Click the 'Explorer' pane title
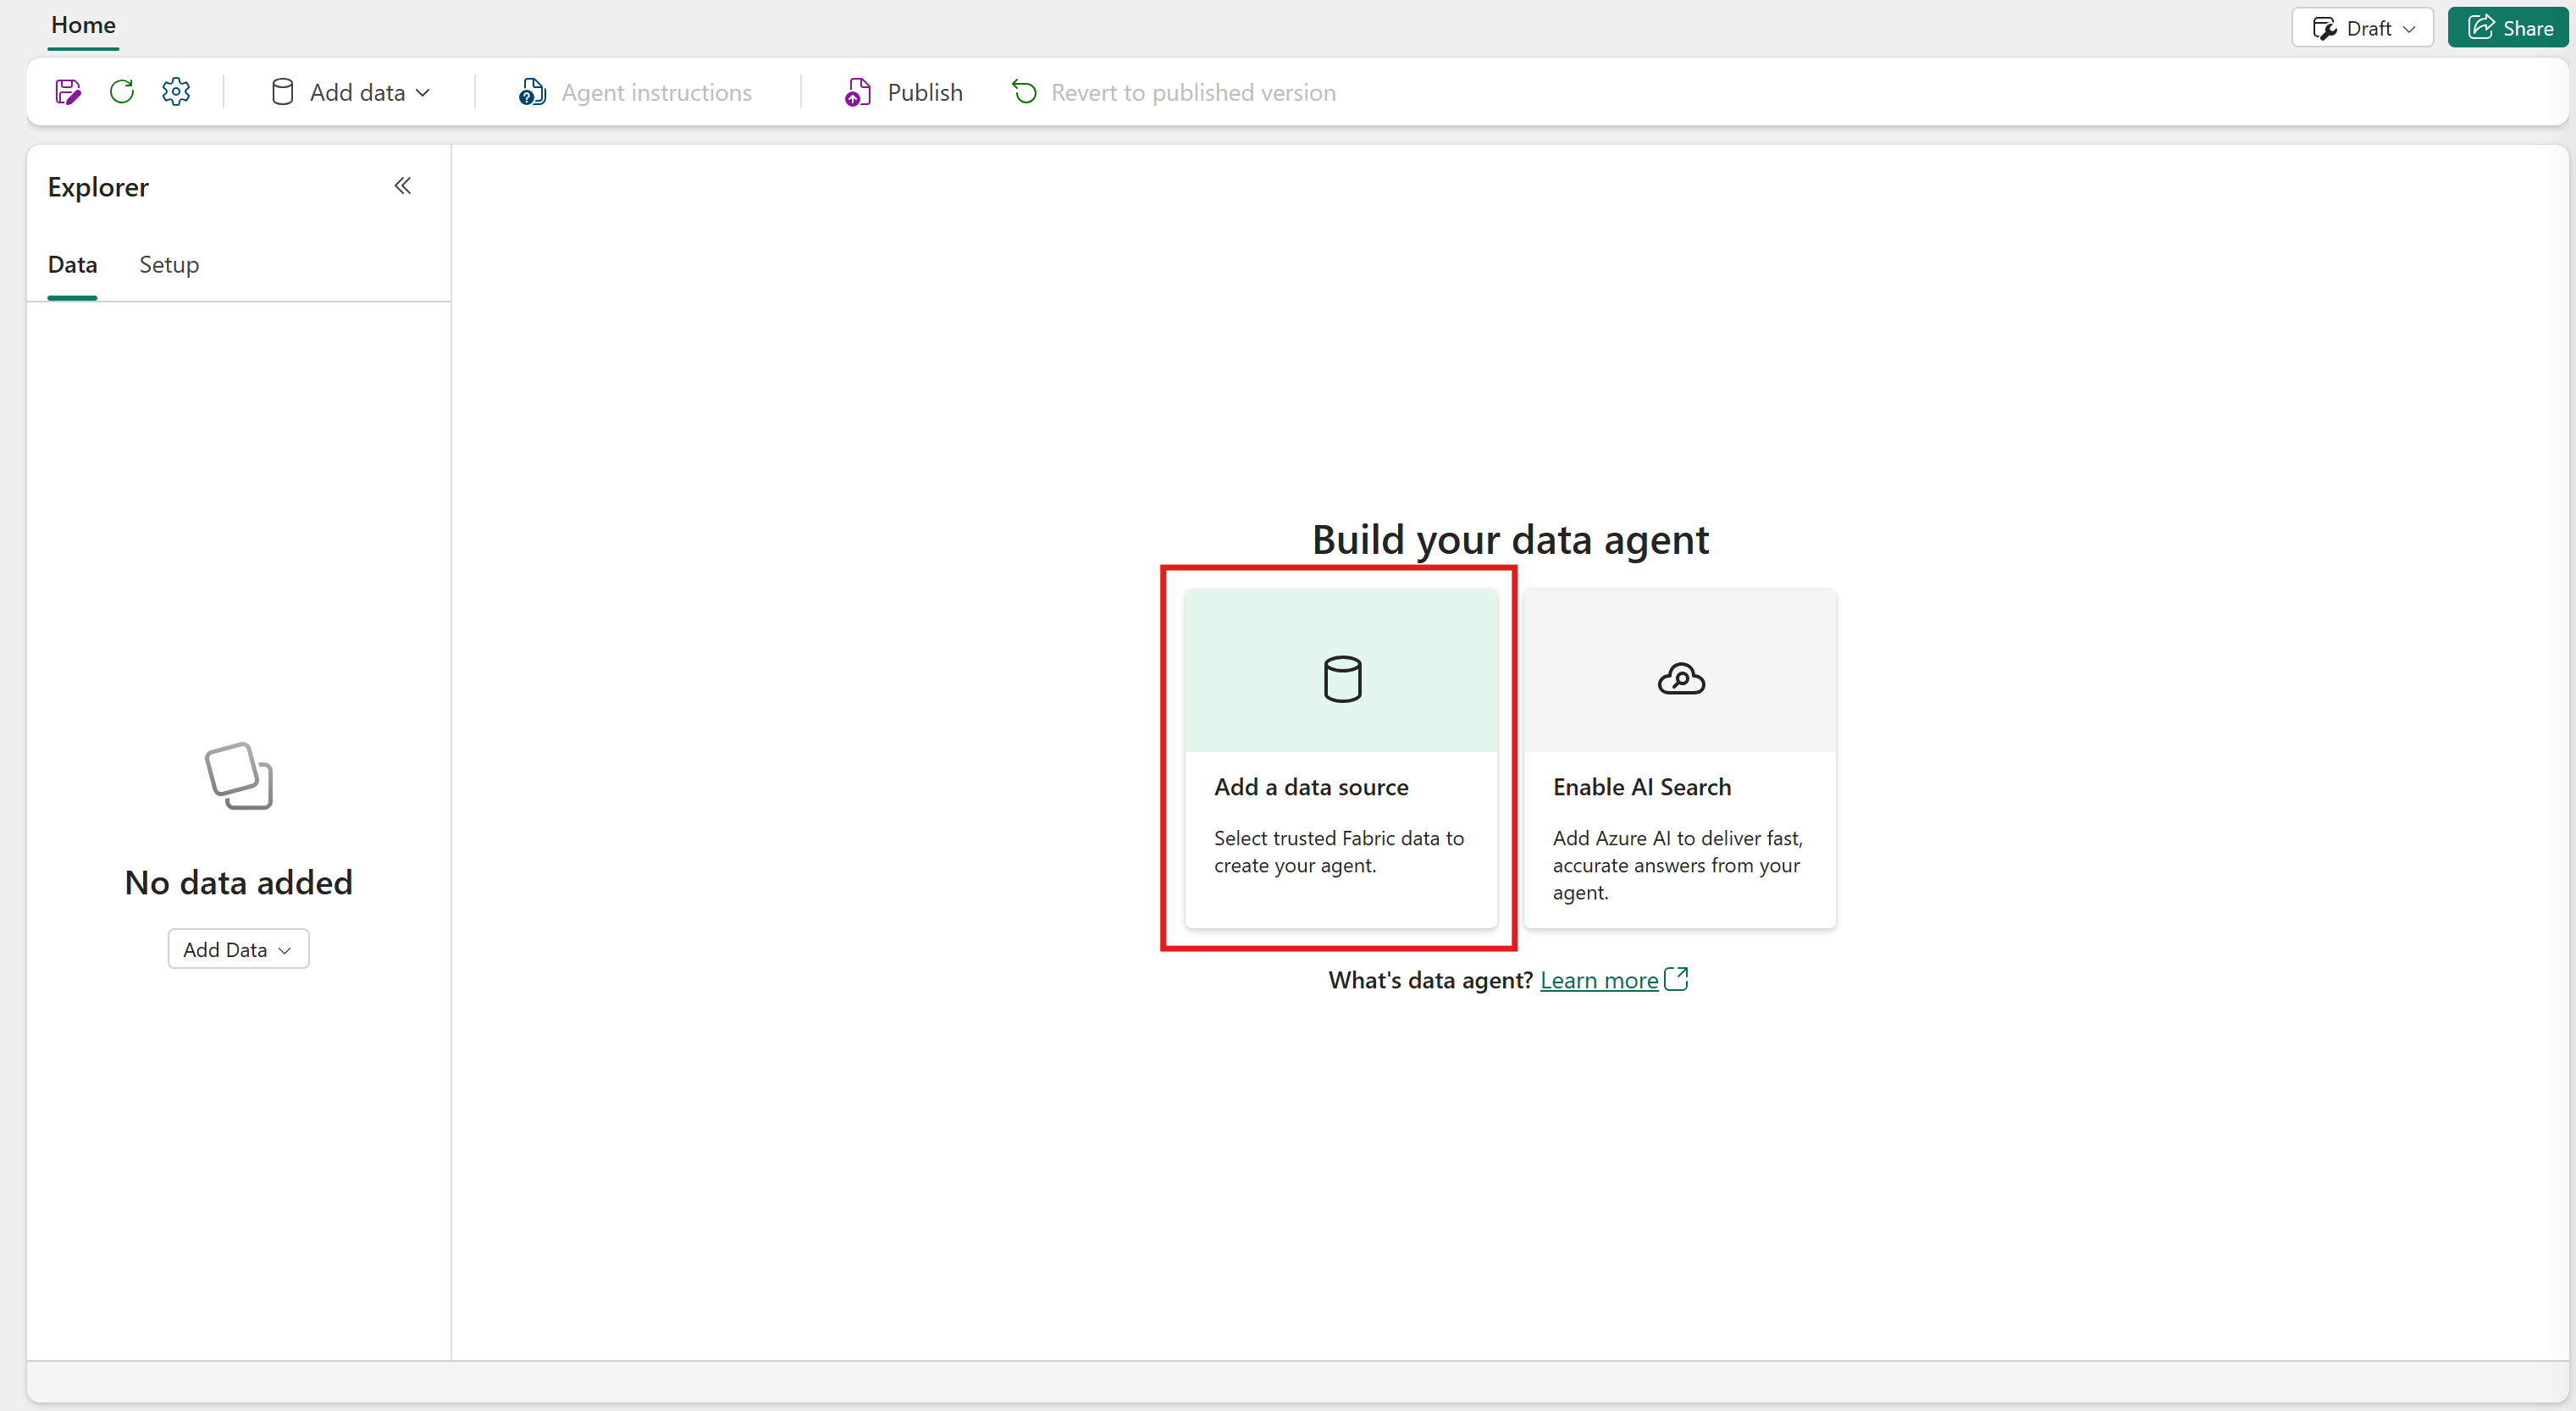2576x1411 pixels. pyautogui.click(x=98, y=187)
